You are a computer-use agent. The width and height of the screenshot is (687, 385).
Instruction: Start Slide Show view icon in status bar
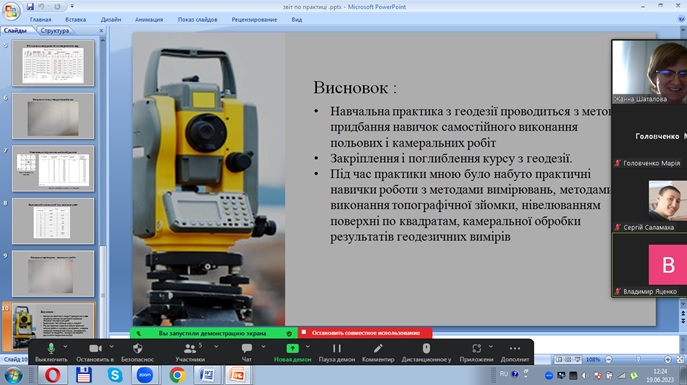pos(577,360)
